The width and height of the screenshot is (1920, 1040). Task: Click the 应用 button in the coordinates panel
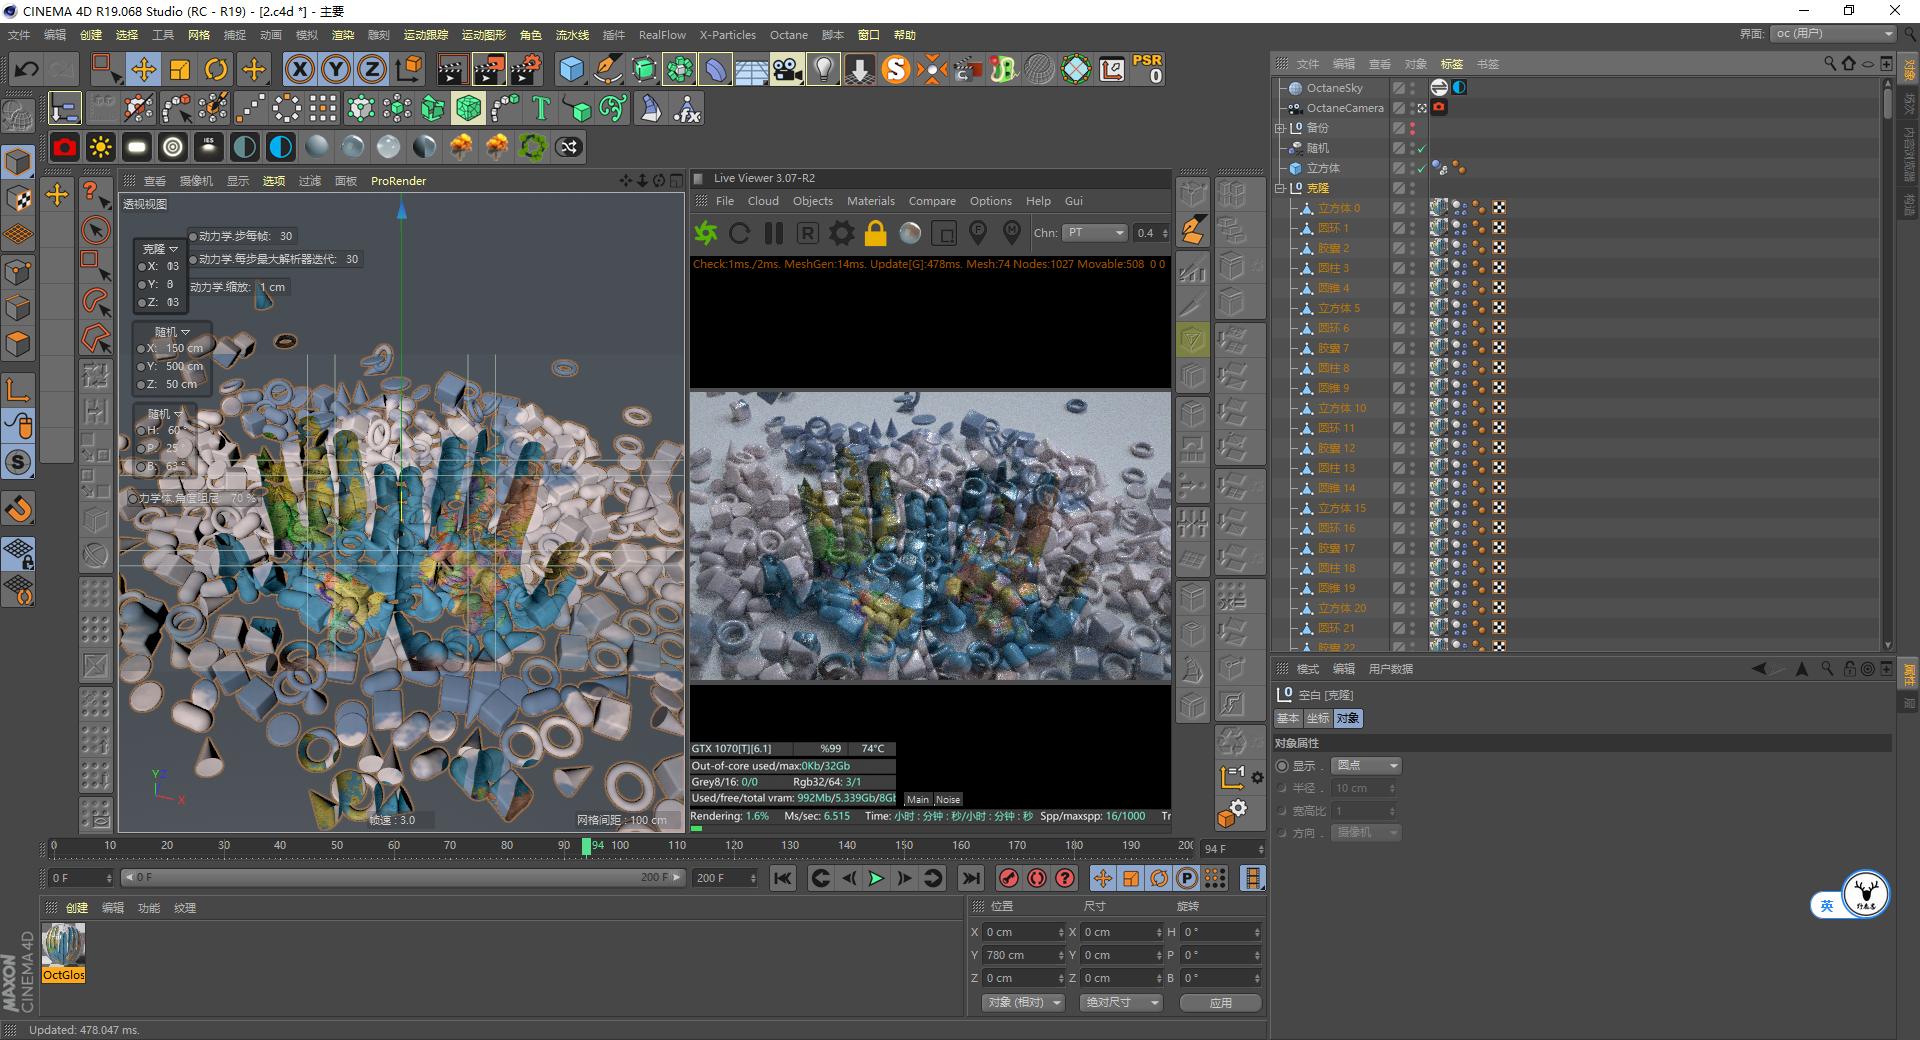tap(1220, 1002)
